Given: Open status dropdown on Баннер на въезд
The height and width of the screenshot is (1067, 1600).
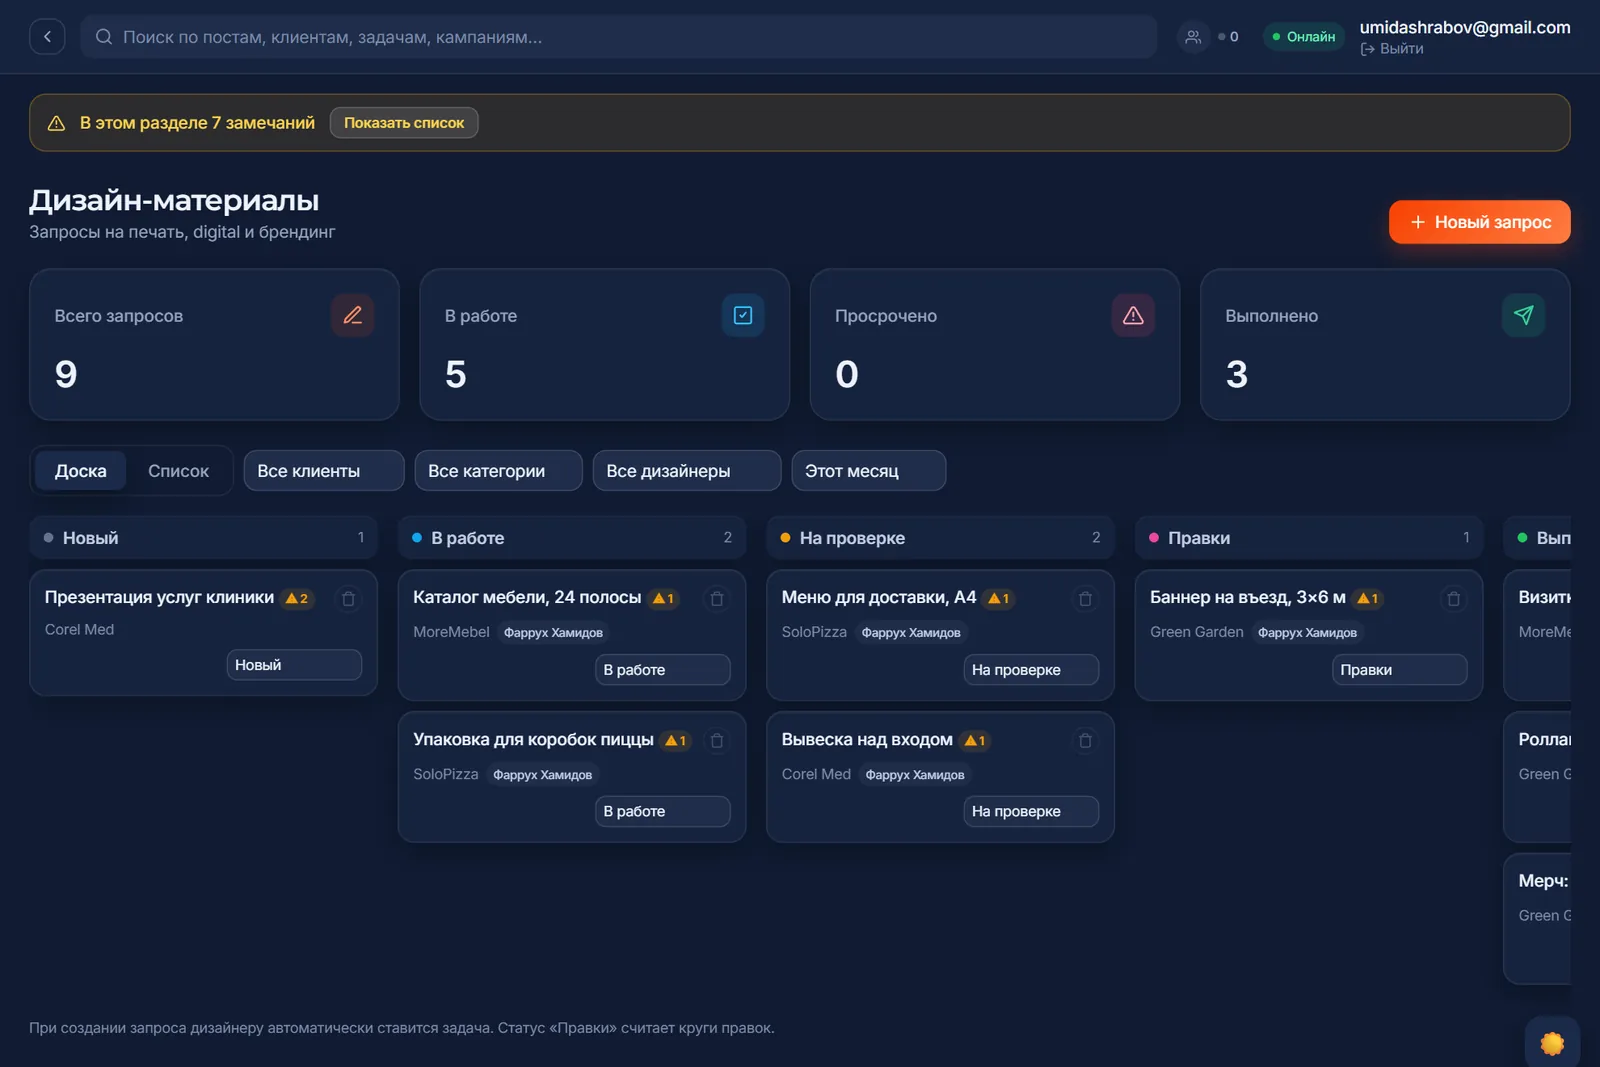Looking at the screenshot, I should (1400, 670).
